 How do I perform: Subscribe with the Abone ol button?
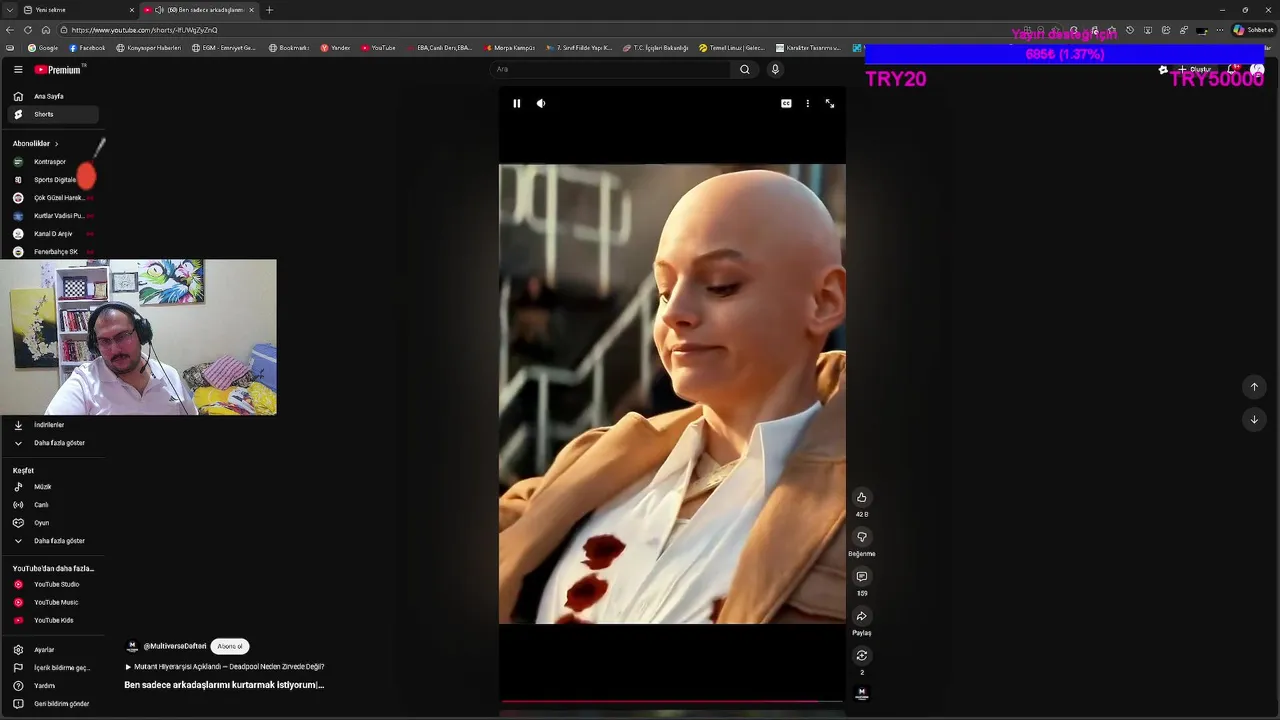pyautogui.click(x=230, y=646)
